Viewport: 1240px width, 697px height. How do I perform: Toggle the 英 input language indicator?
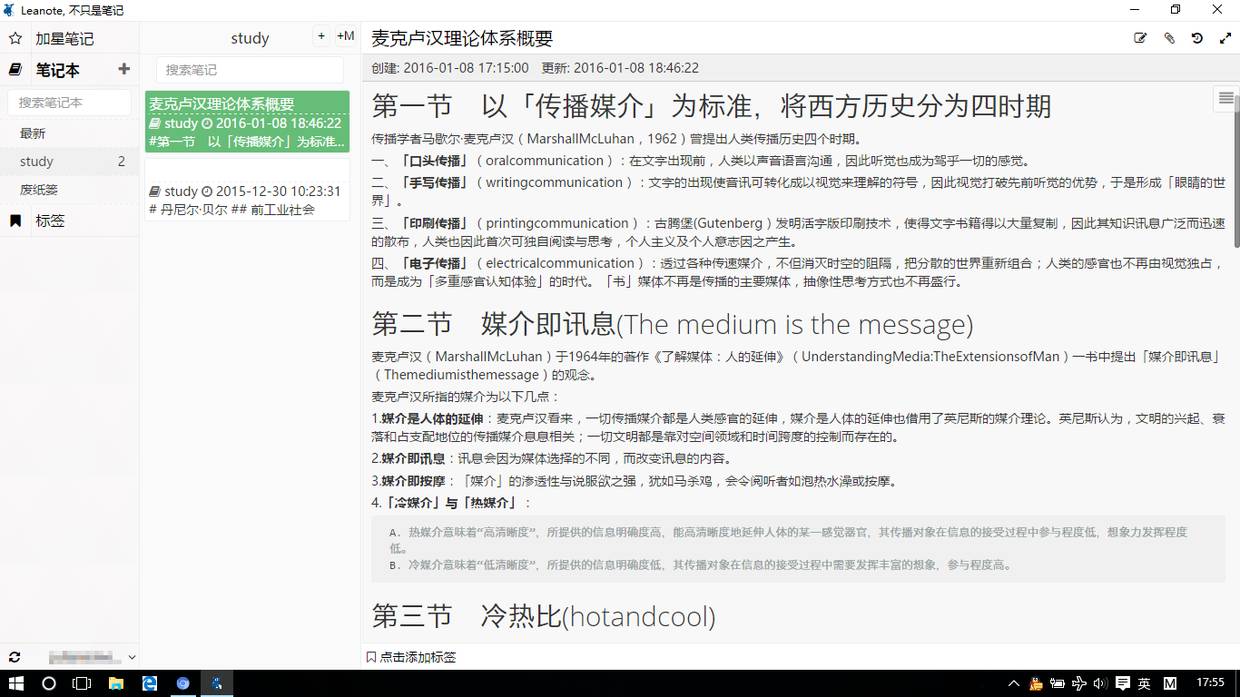click(x=1144, y=684)
